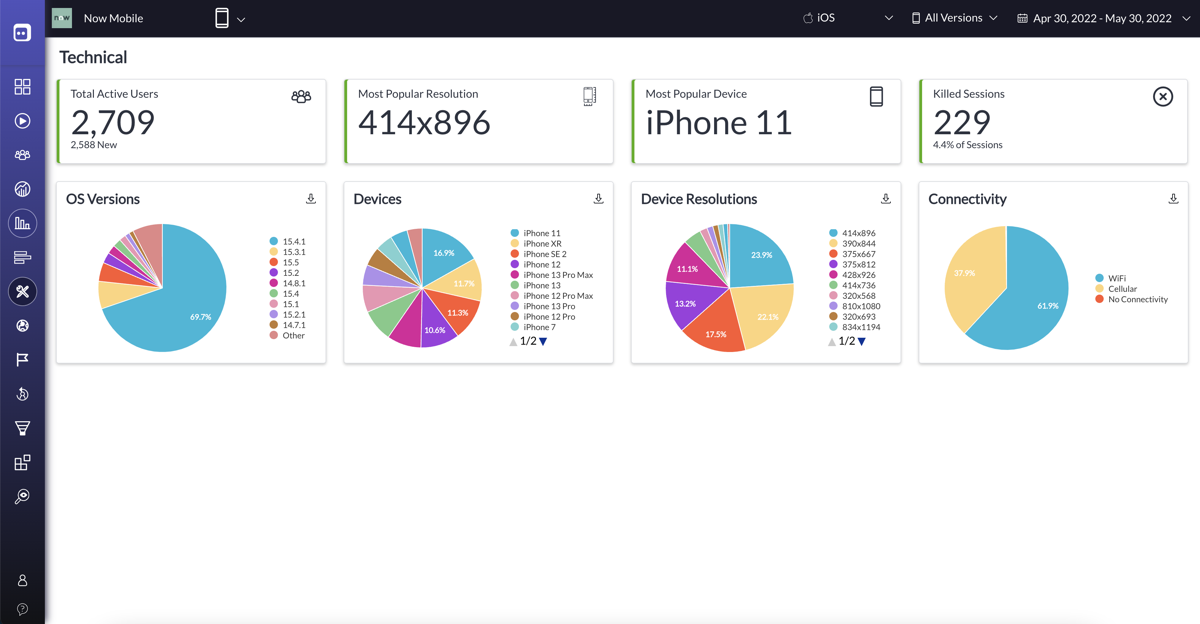Download the Connectivity chart

point(1173,199)
